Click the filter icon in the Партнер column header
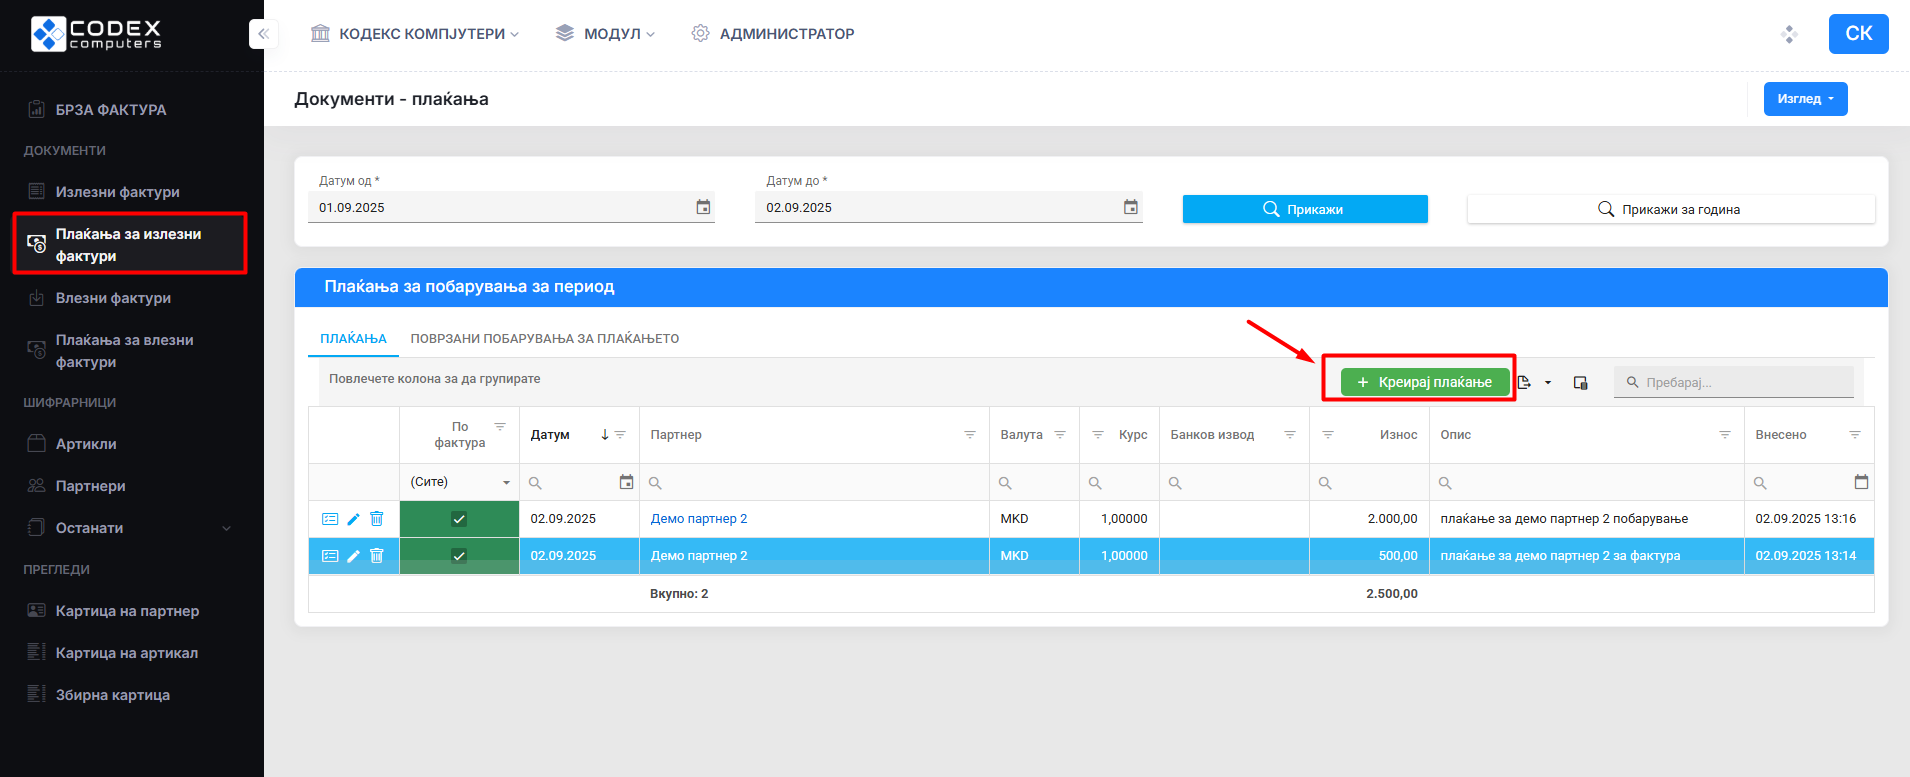The image size is (1910, 777). [969, 435]
